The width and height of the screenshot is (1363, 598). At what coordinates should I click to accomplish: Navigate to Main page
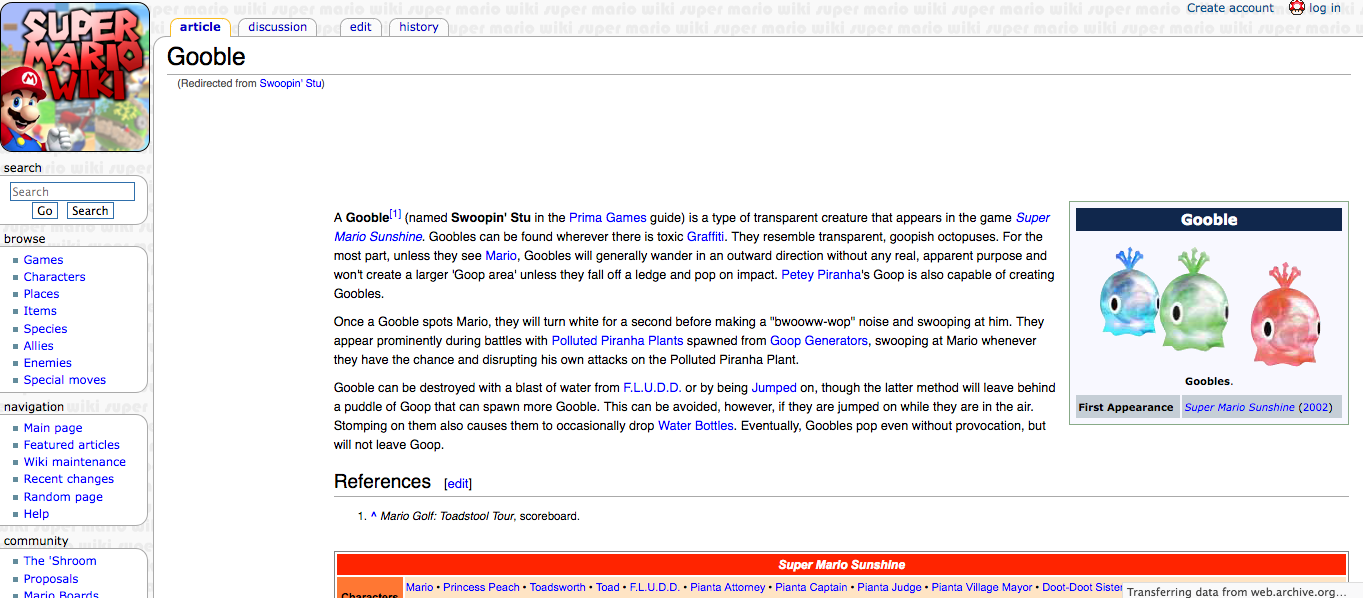[53, 428]
